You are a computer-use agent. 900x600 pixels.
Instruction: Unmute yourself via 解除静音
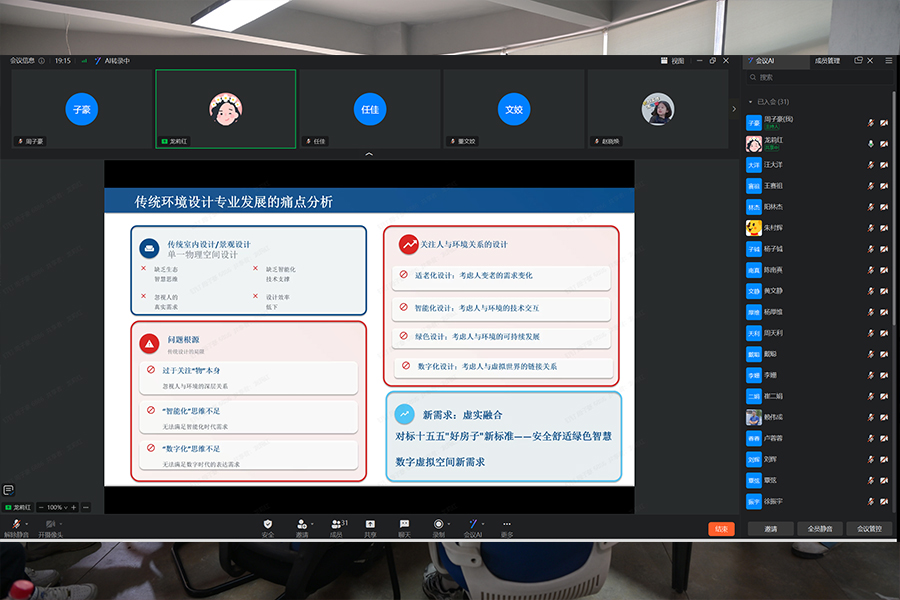pos(14,525)
